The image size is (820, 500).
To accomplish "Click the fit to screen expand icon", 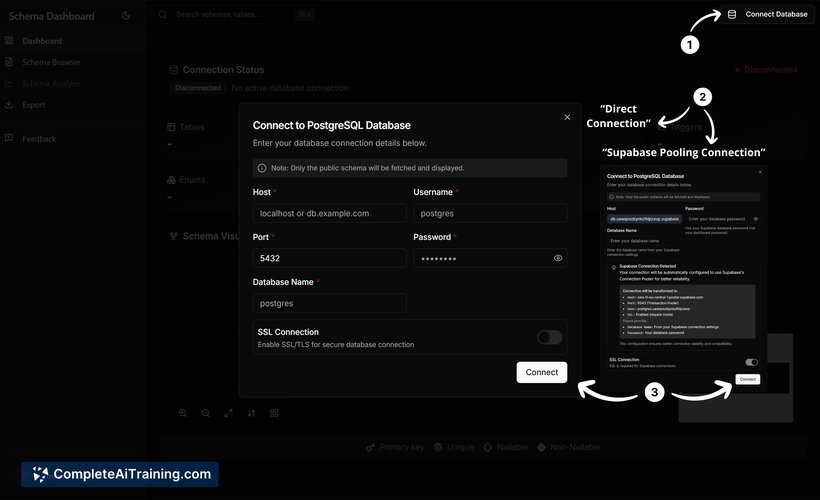I will pos(229,413).
